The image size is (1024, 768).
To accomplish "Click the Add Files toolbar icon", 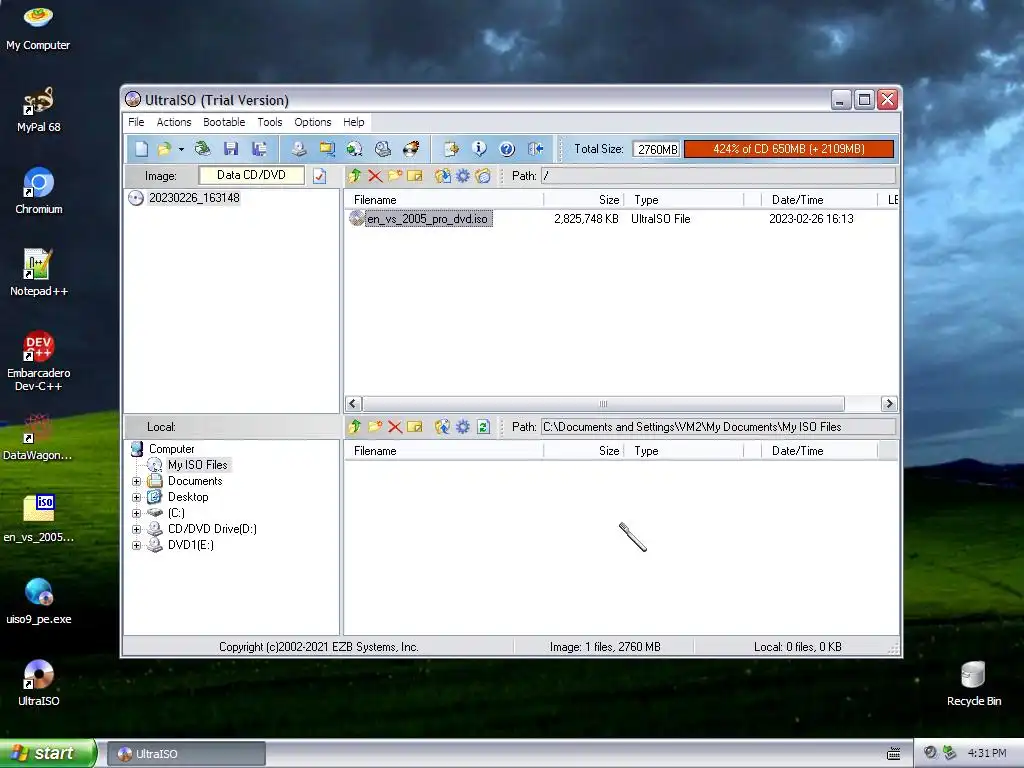I will (451, 149).
